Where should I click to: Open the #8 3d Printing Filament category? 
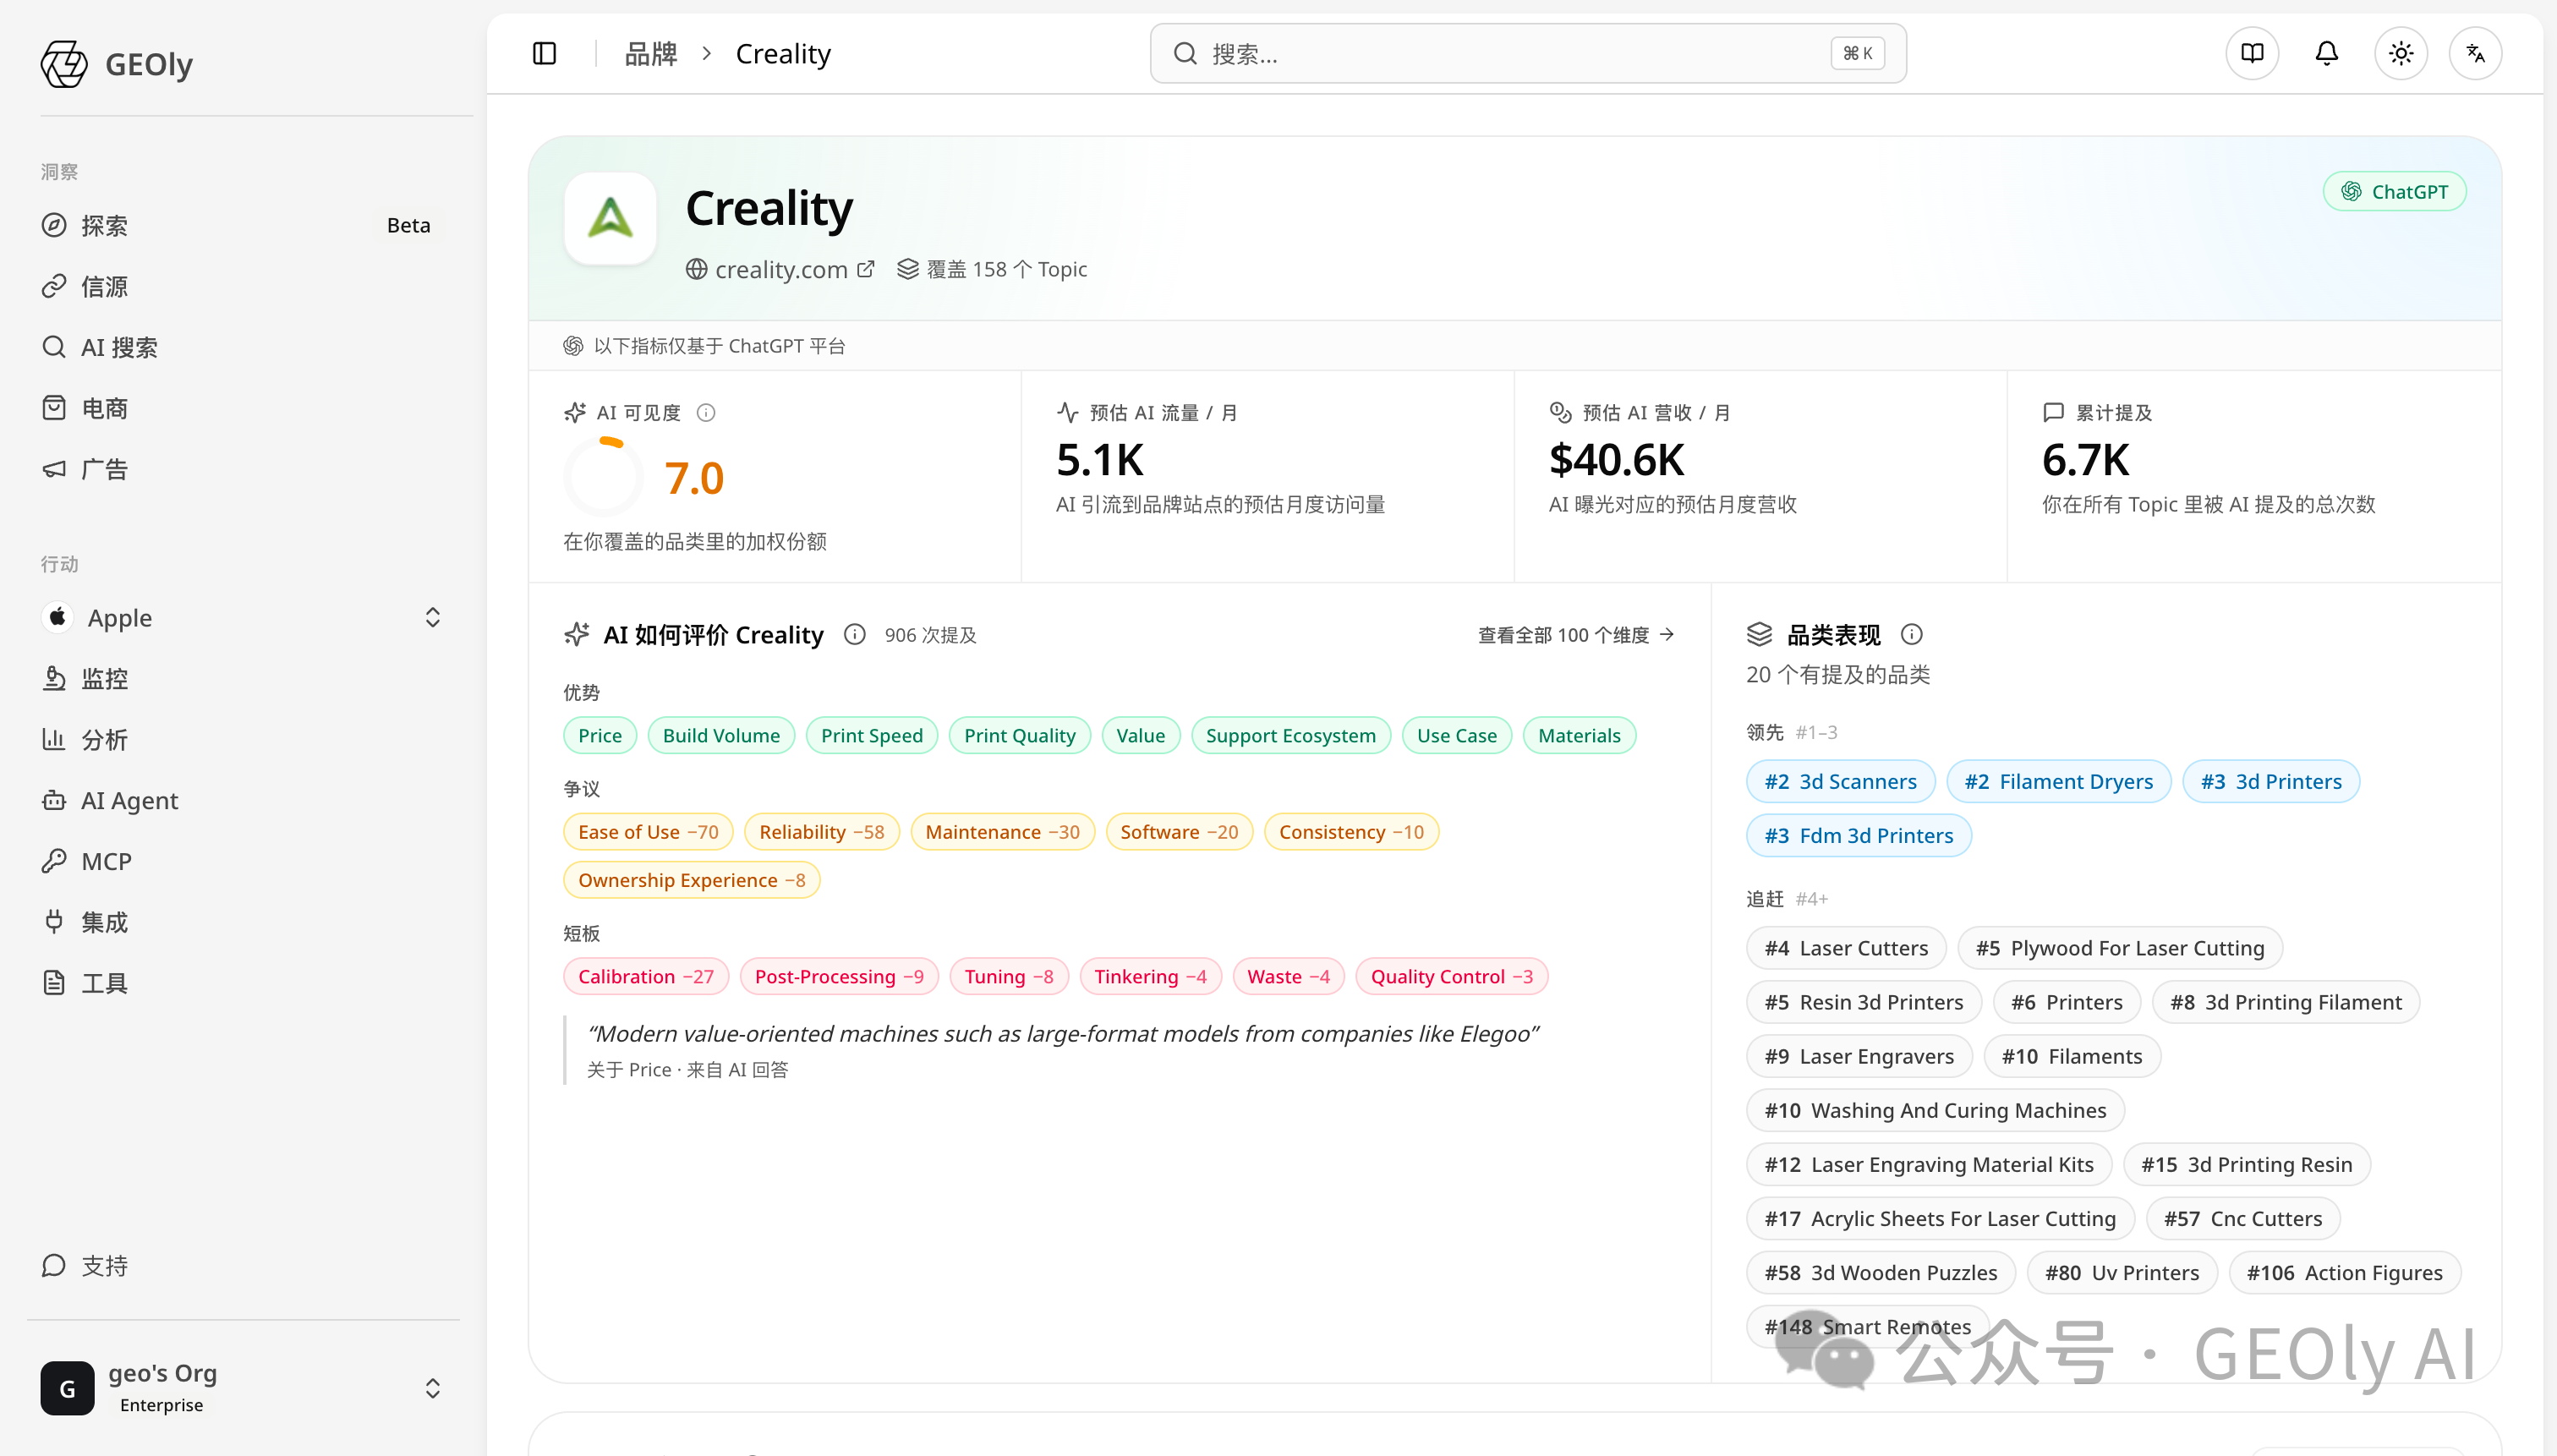pos(2285,1002)
